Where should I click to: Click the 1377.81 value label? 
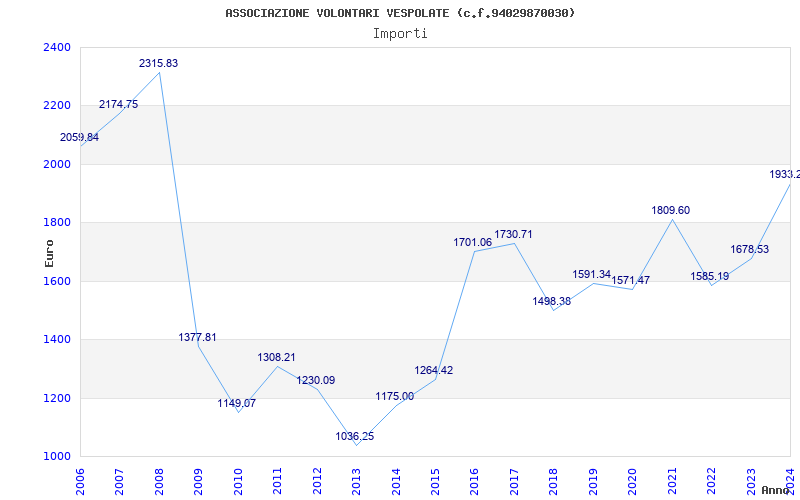[197, 337]
